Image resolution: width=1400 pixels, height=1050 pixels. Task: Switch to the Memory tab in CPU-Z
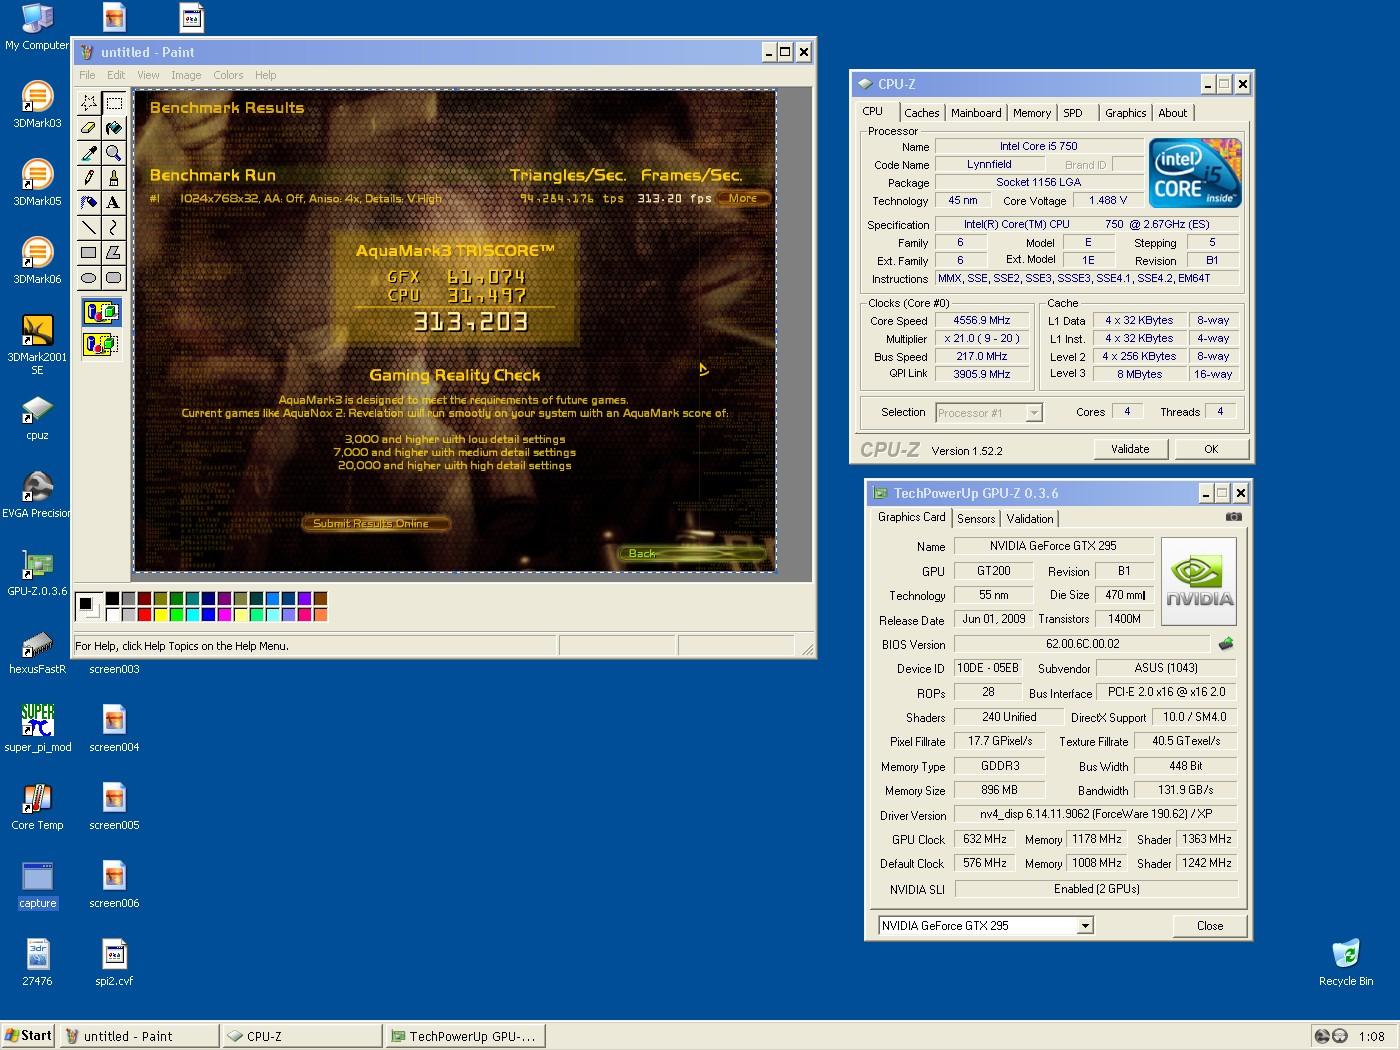tap(1032, 113)
